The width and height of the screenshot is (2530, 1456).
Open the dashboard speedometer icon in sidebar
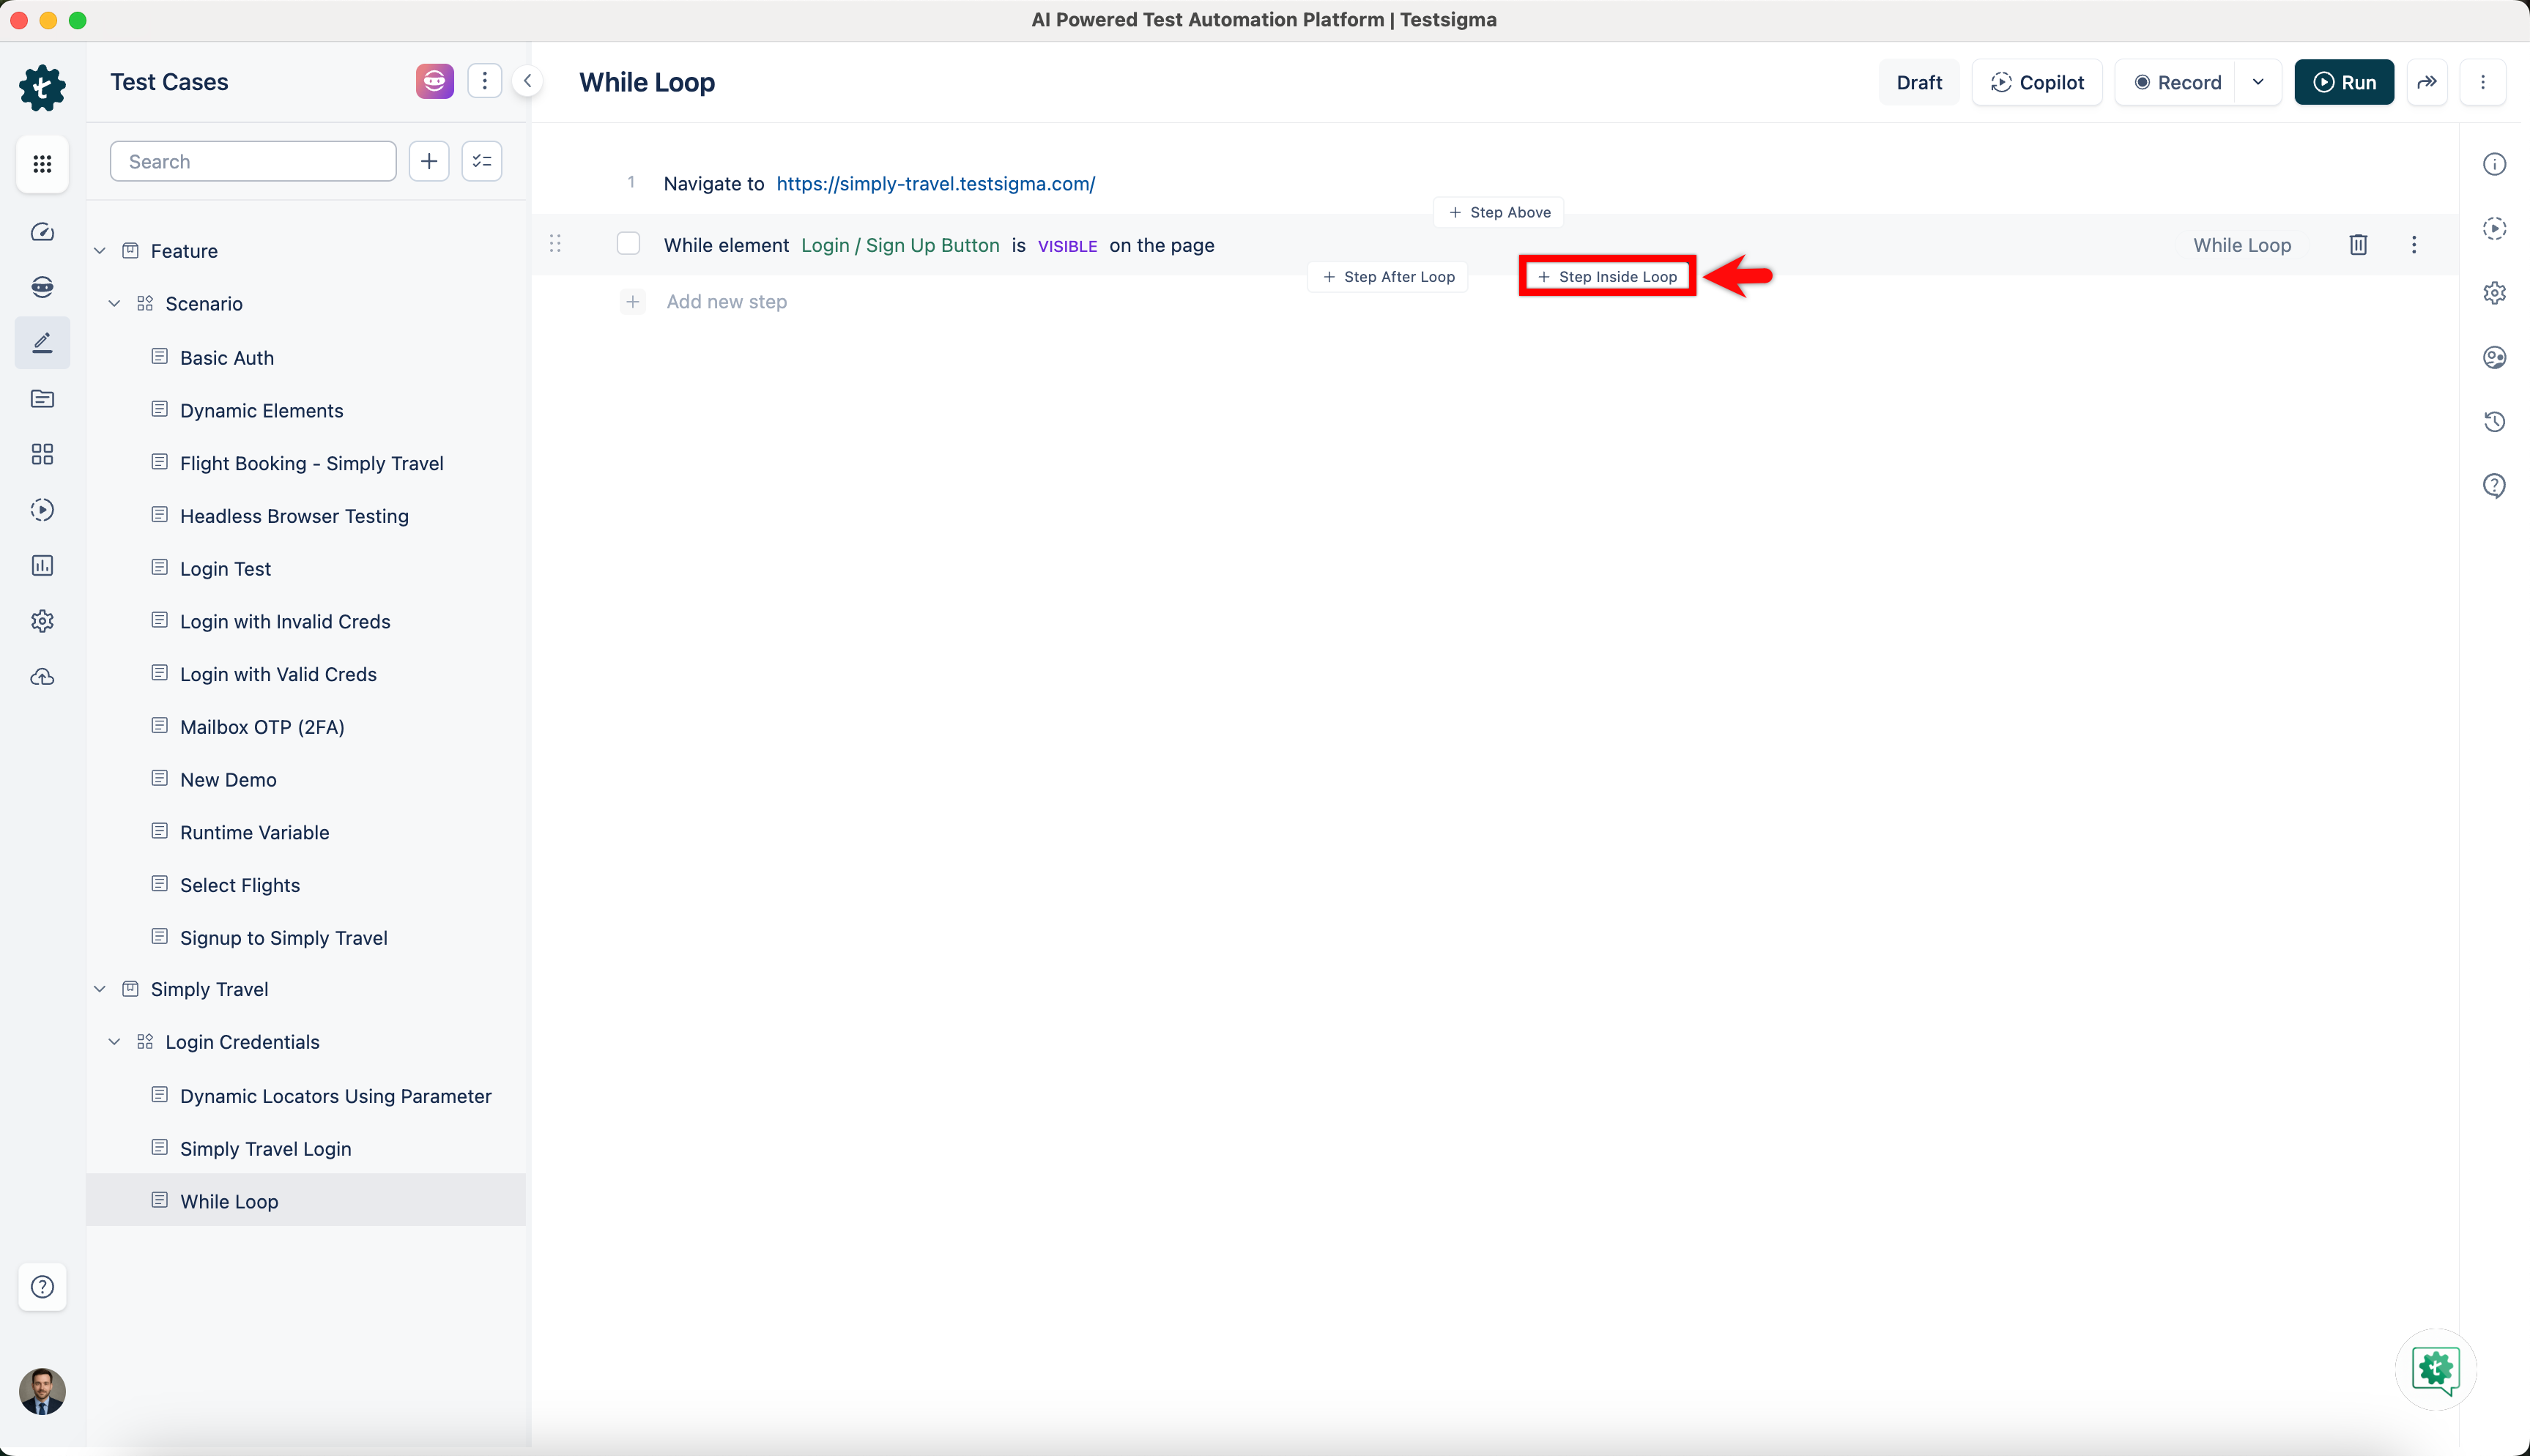[42, 231]
